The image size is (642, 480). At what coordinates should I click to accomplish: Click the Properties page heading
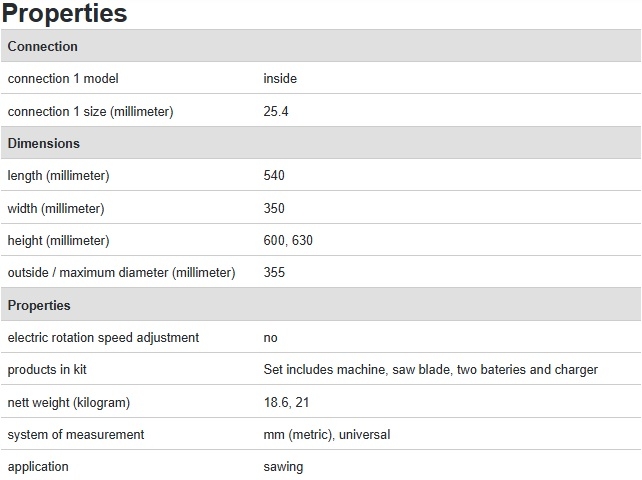coord(64,13)
